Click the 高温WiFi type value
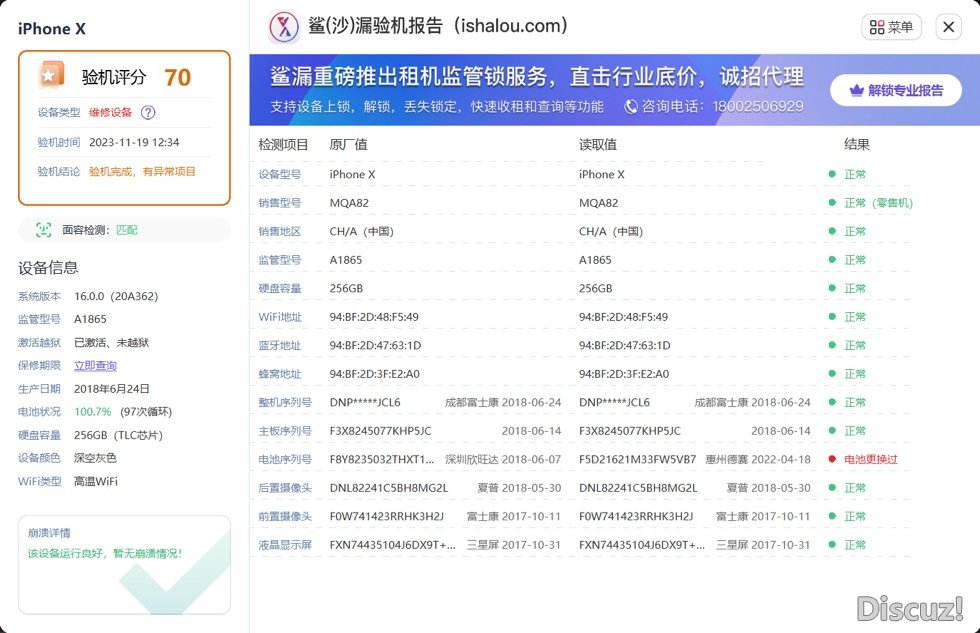The height and width of the screenshot is (633, 980). [x=96, y=481]
